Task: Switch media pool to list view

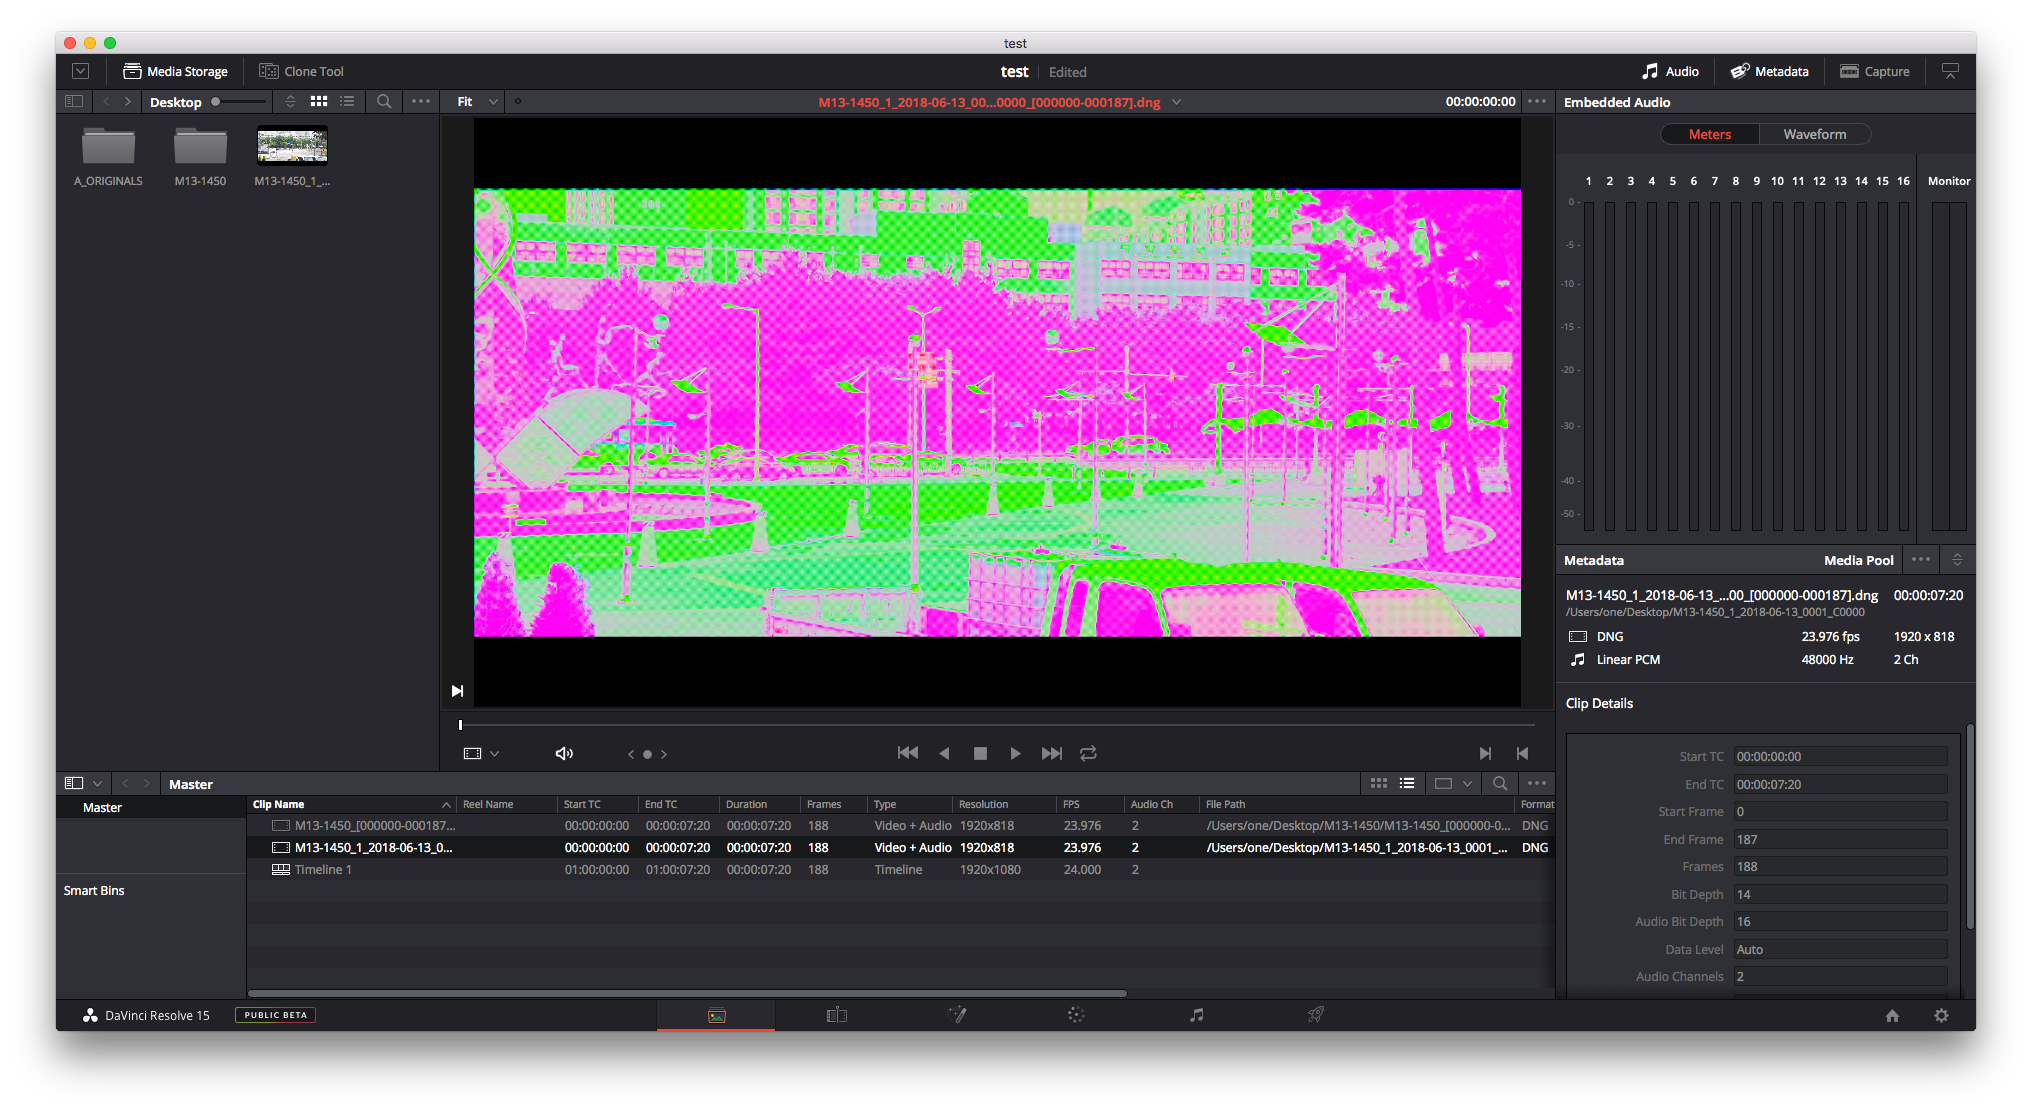Action: click(1407, 783)
